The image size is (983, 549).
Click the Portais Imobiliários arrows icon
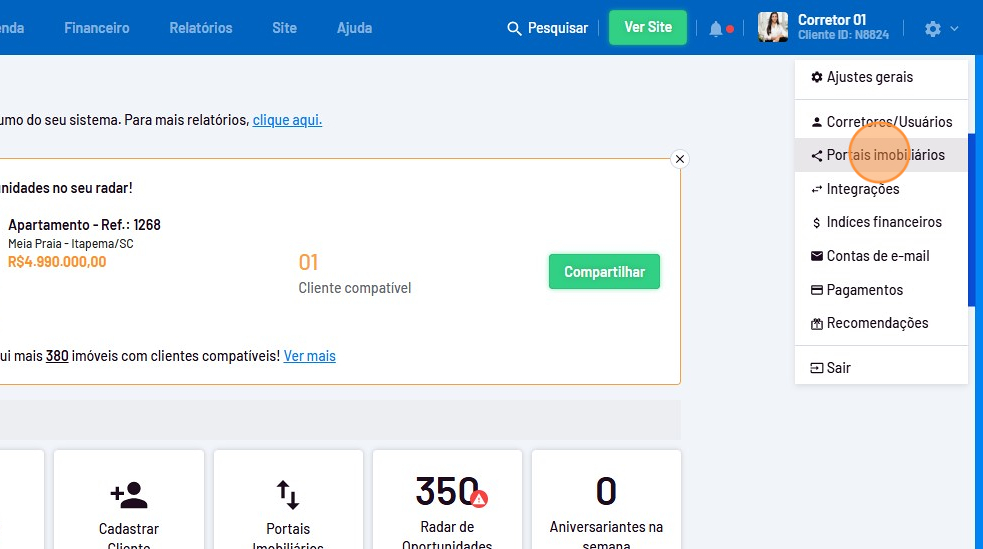point(288,494)
